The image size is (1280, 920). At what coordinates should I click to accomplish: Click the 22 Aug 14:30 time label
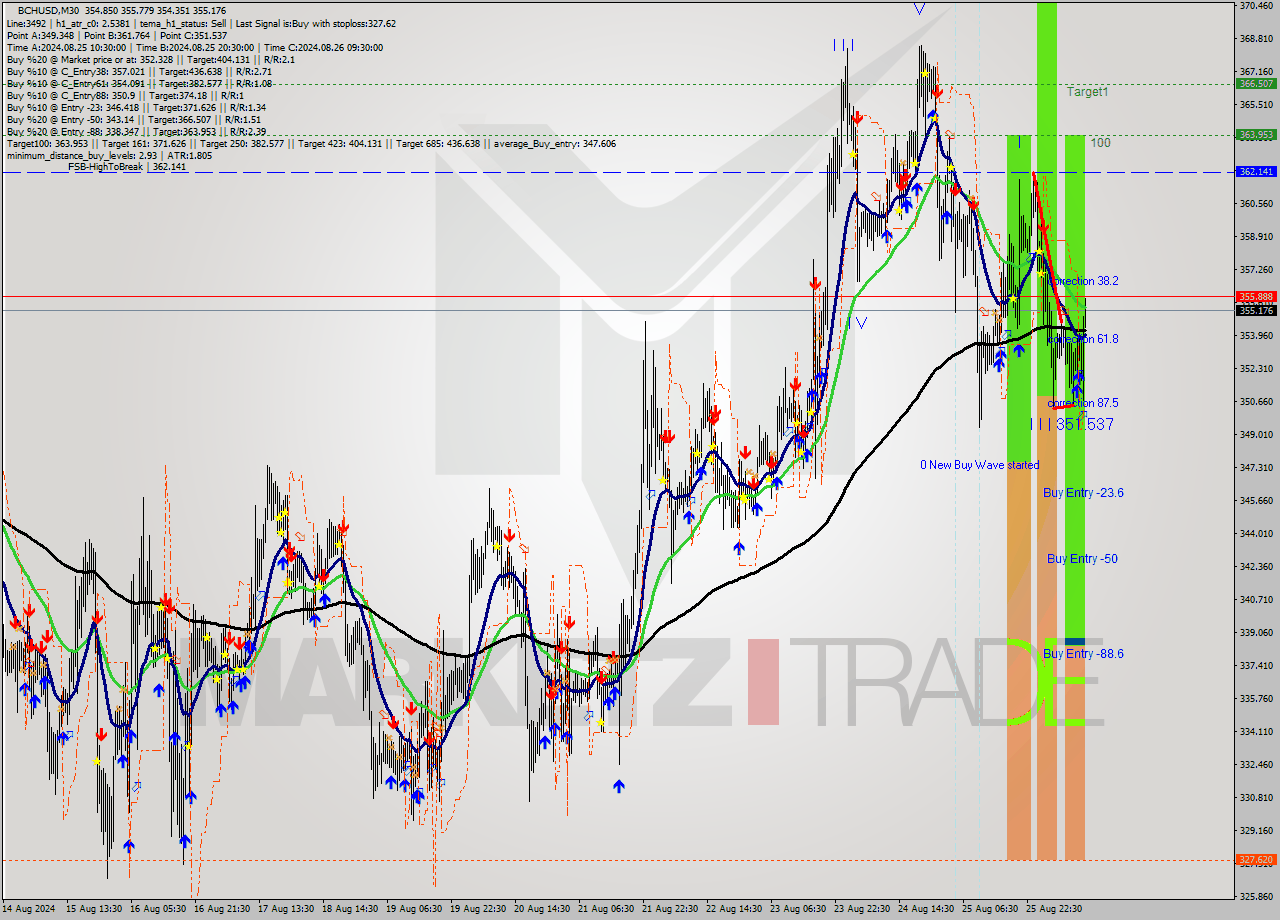pos(734,909)
